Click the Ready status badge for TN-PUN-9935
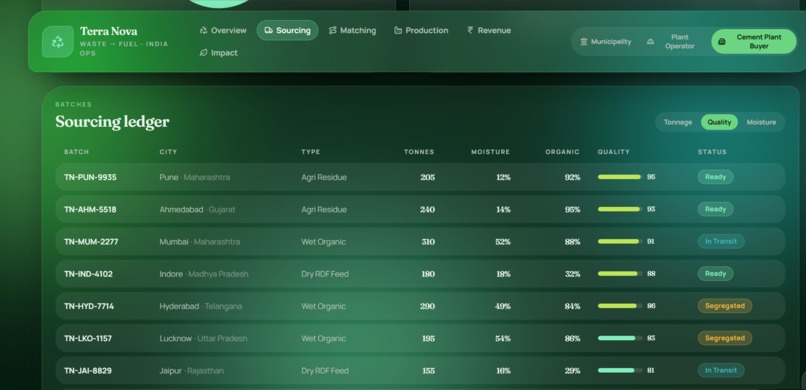The width and height of the screenshot is (806, 390). coord(715,177)
